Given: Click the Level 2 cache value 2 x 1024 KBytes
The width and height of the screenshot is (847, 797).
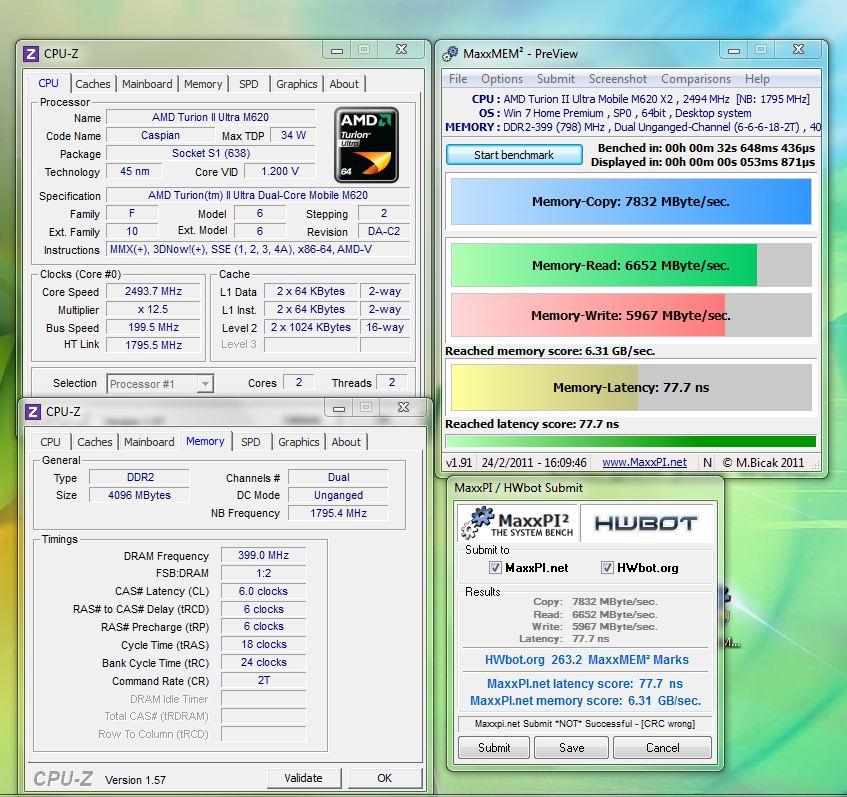Looking at the screenshot, I should click(311, 327).
